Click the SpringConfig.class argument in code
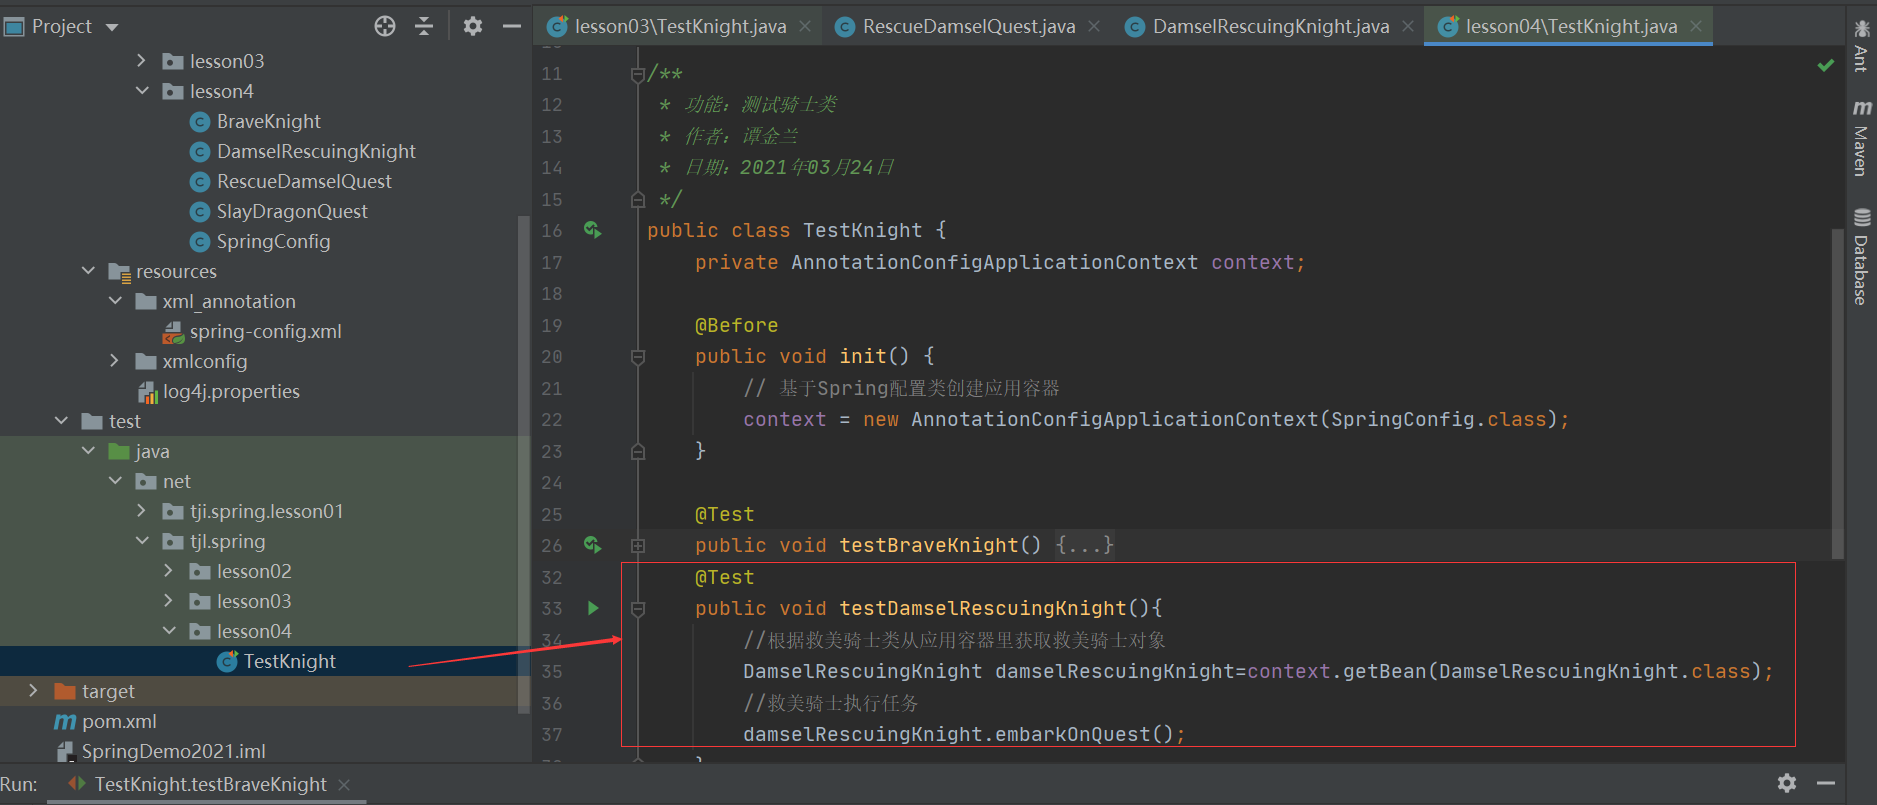1877x805 pixels. point(1438,419)
